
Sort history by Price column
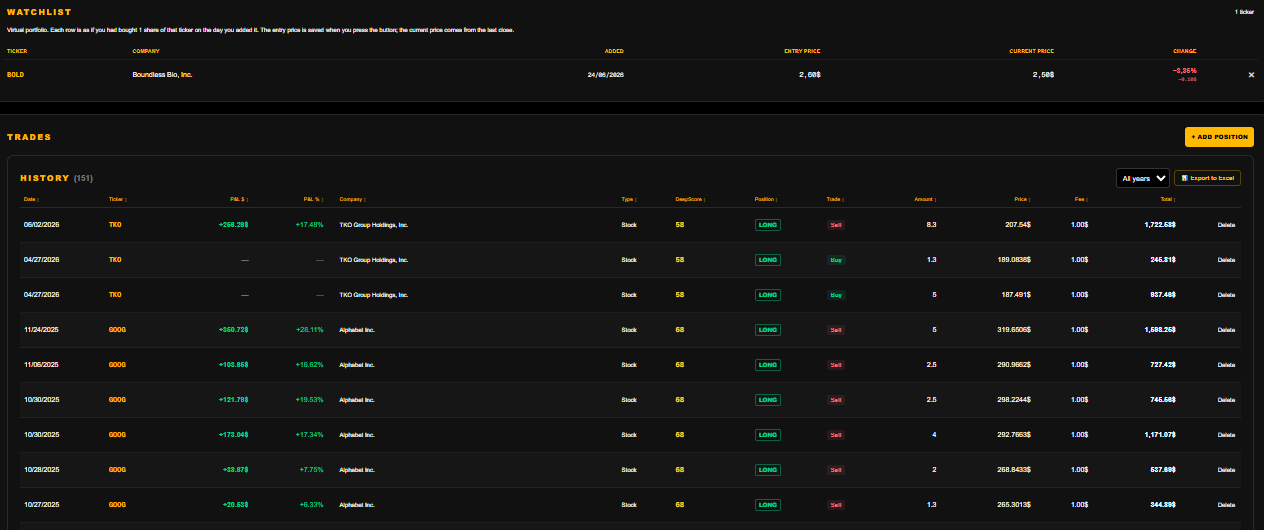[1021, 199]
